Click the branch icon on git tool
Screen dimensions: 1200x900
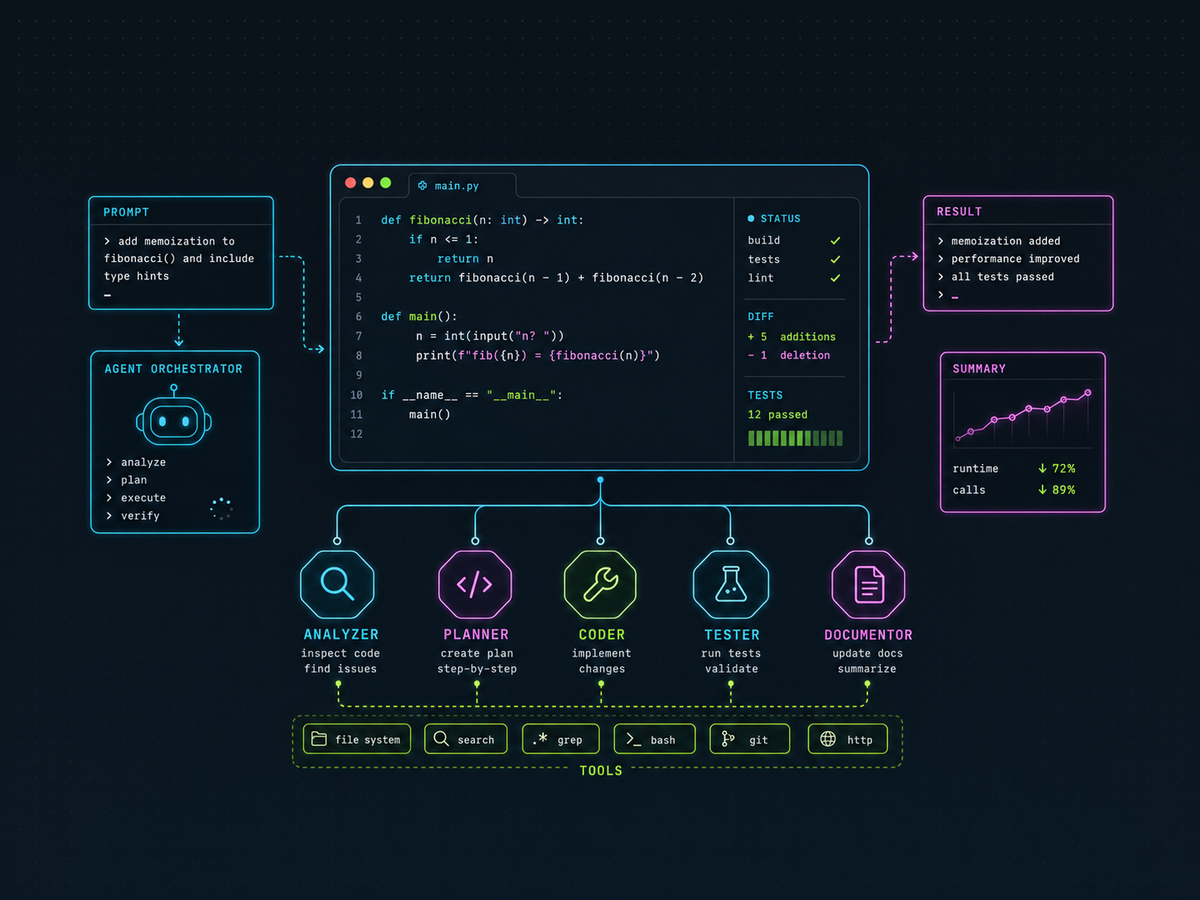pos(728,739)
